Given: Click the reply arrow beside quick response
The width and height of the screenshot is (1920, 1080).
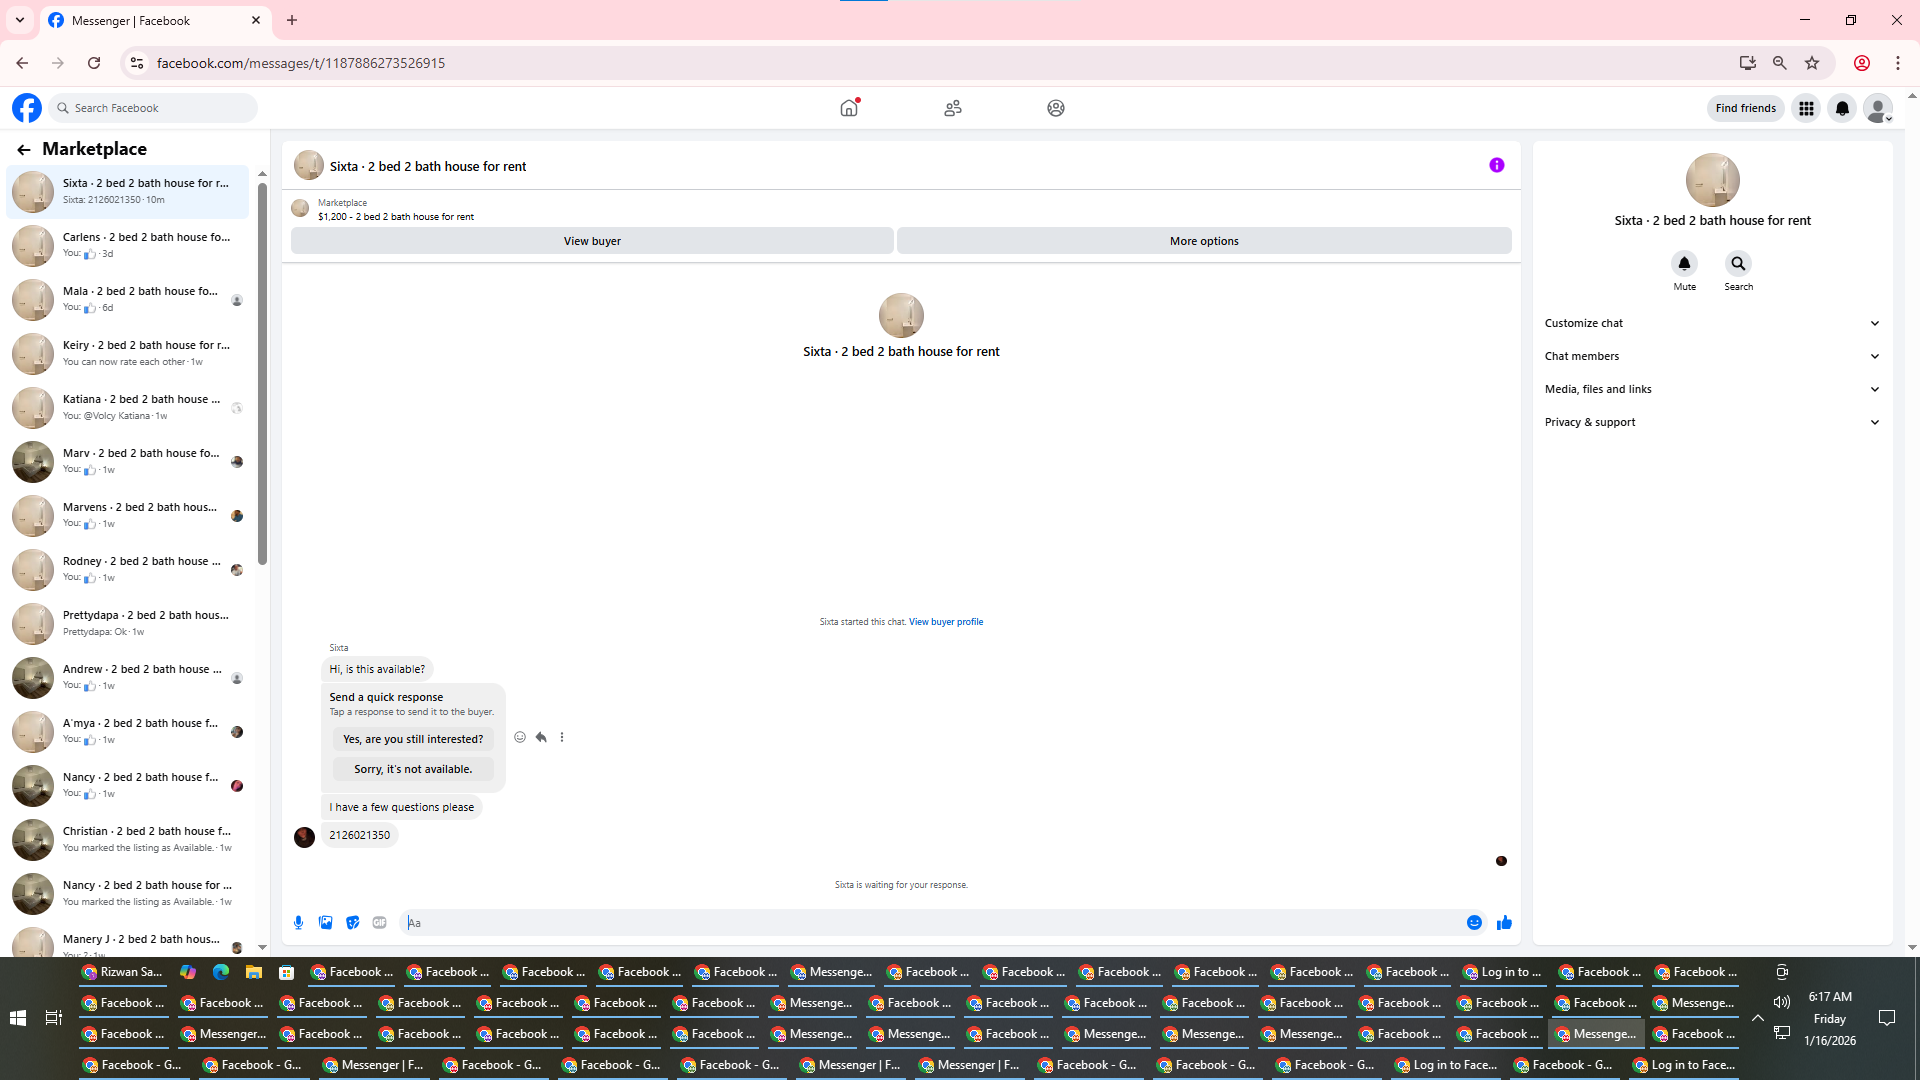Looking at the screenshot, I should (541, 737).
